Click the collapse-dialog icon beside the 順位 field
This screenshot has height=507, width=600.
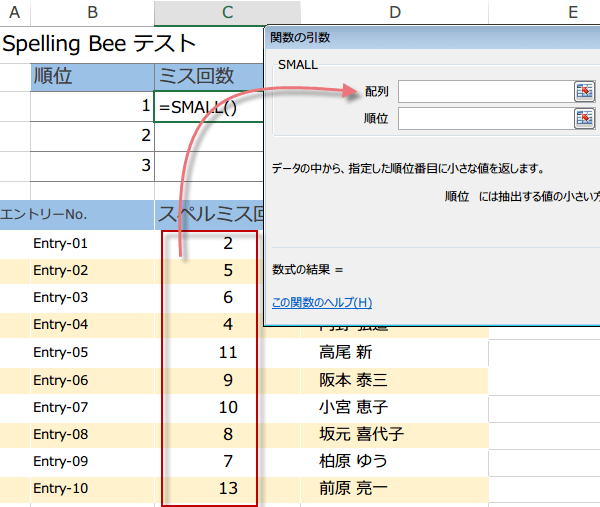point(584,119)
